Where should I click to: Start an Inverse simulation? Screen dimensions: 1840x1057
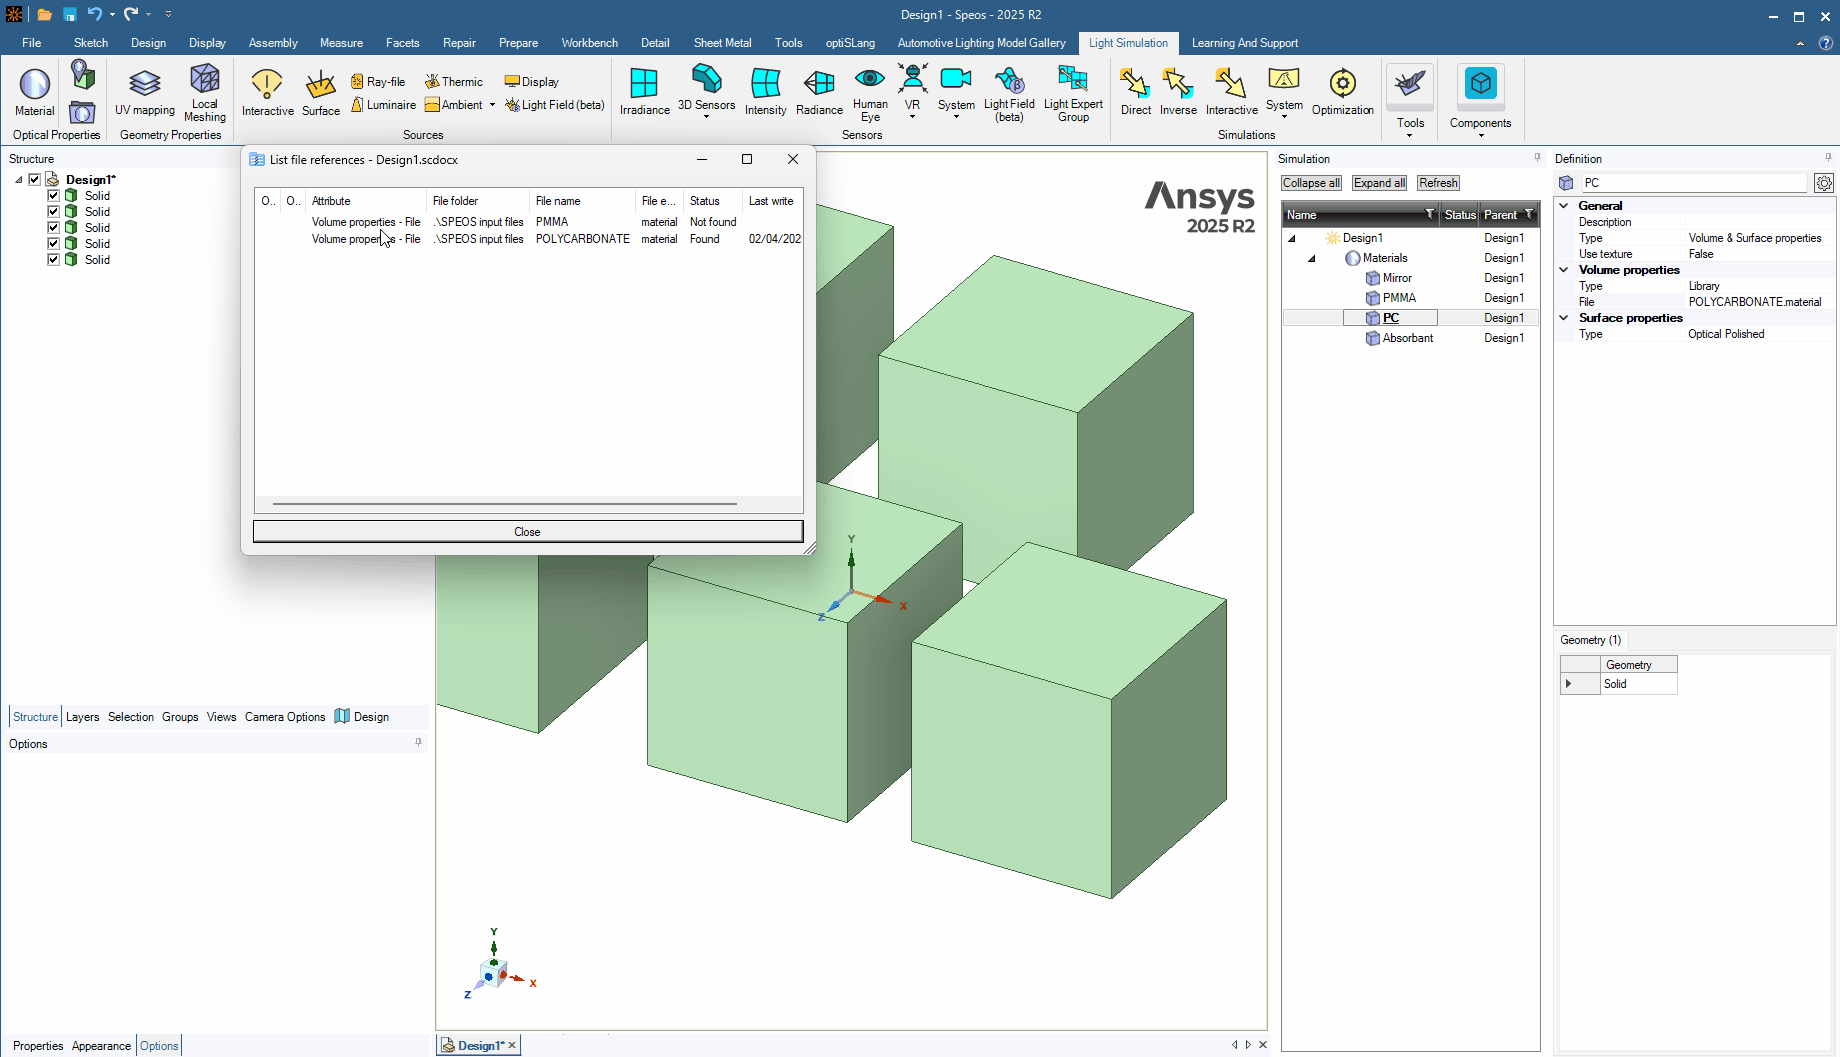(1178, 92)
